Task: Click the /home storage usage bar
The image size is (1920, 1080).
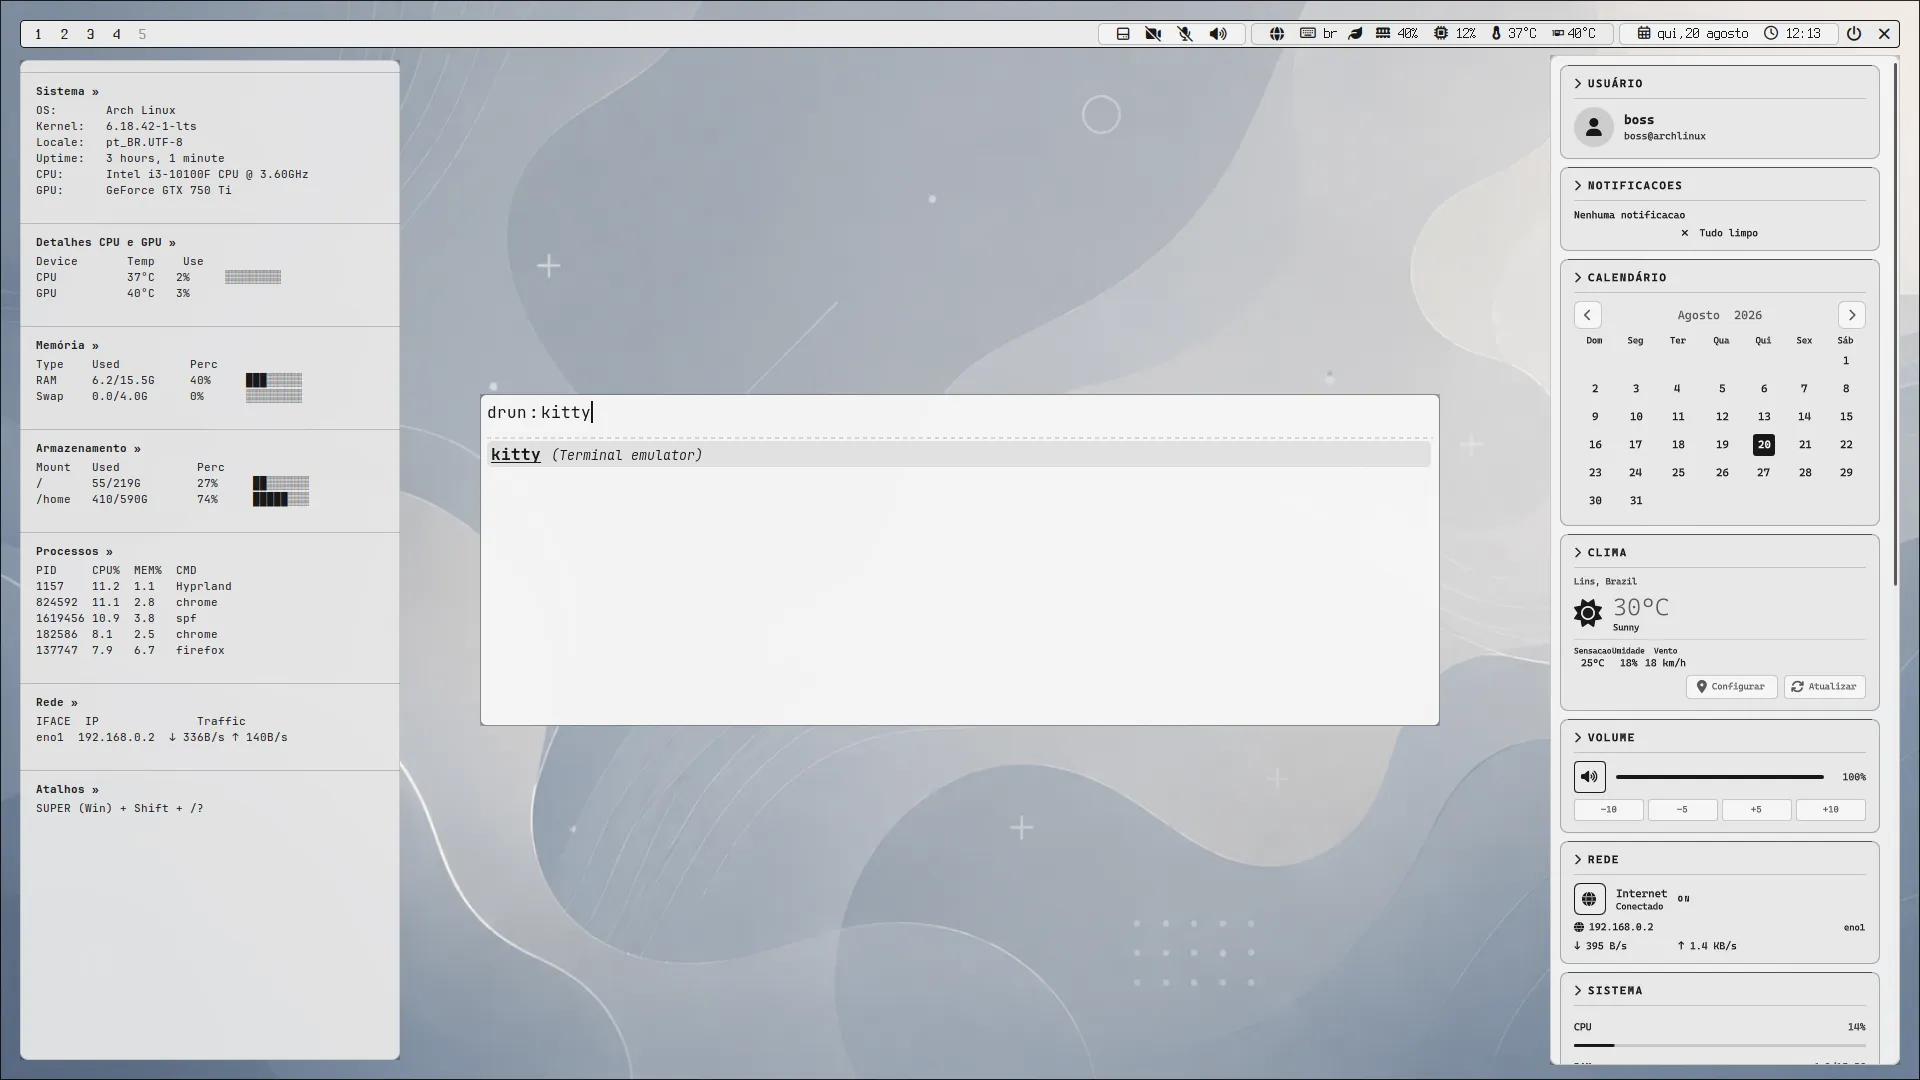Action: pos(281,499)
